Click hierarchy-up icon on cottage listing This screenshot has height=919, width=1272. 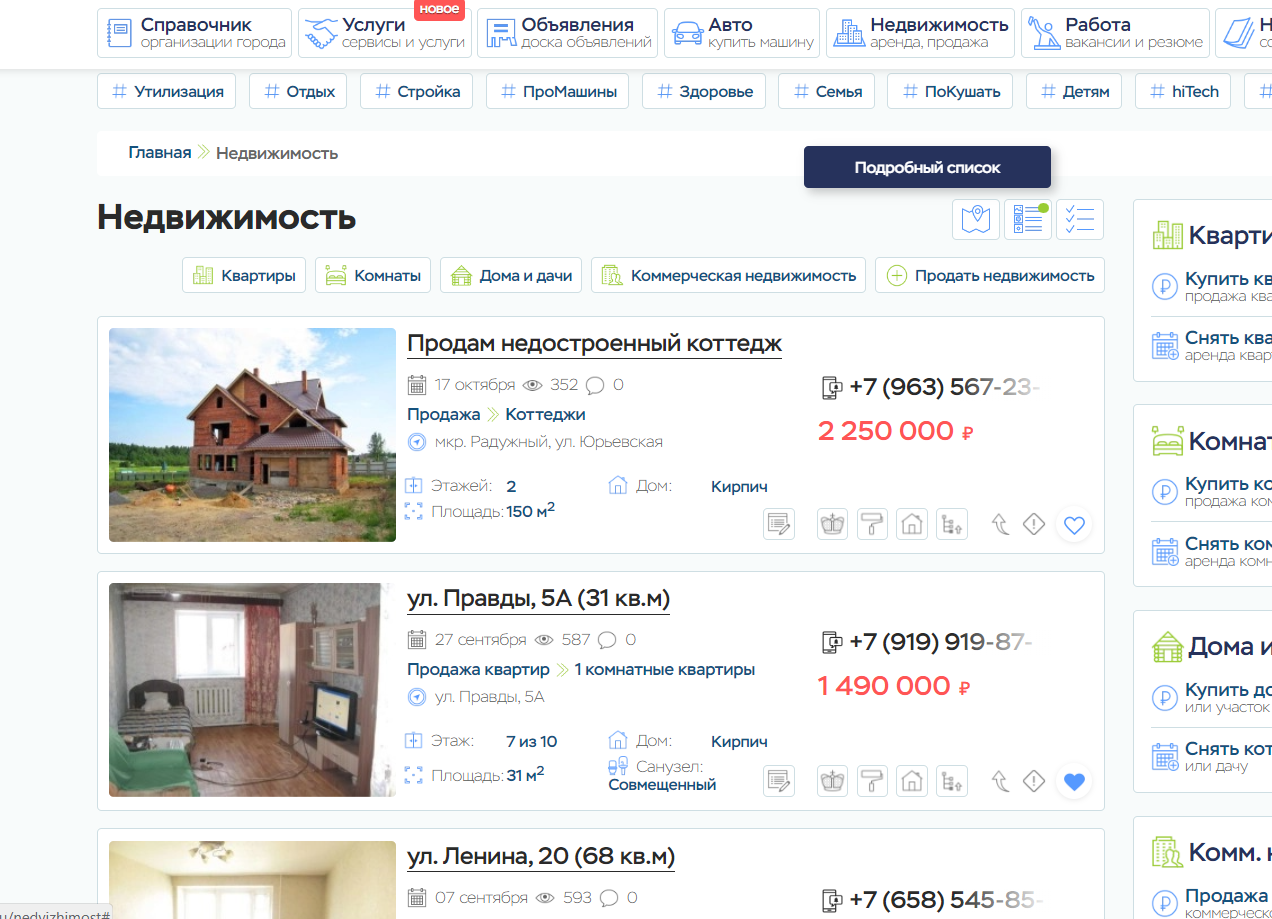click(952, 523)
